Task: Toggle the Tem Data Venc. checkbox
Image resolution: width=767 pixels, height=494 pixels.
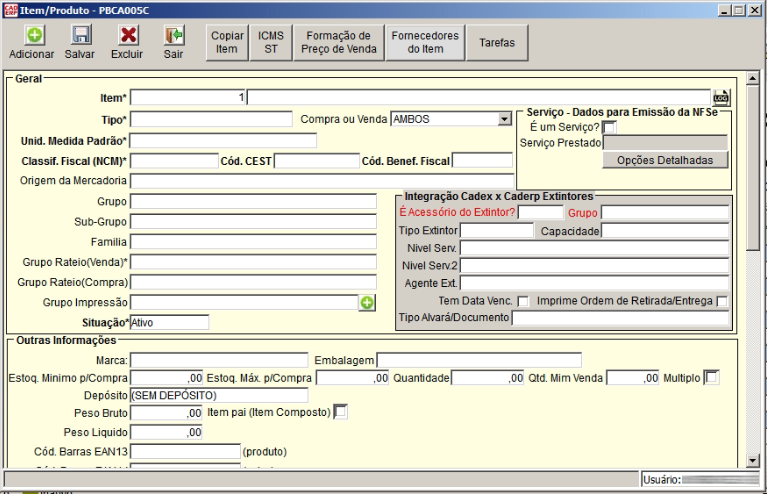Action: pos(522,301)
